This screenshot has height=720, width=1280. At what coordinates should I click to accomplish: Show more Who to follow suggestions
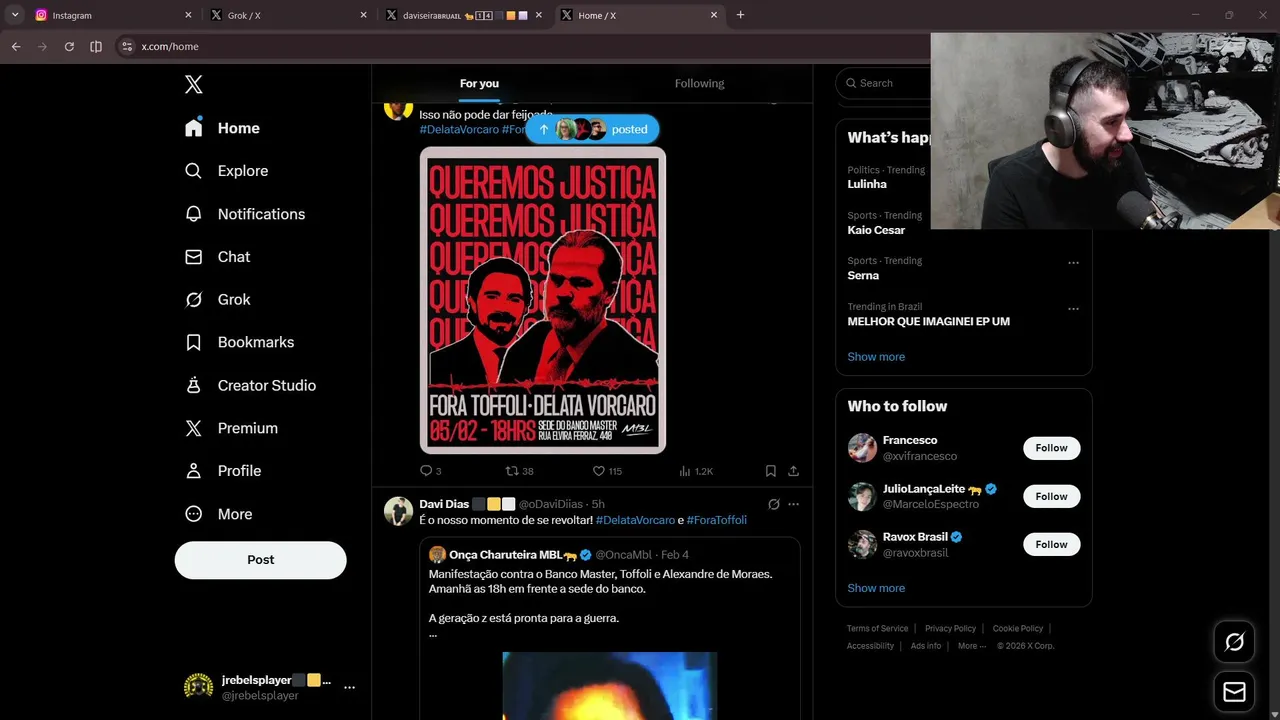pos(876,588)
